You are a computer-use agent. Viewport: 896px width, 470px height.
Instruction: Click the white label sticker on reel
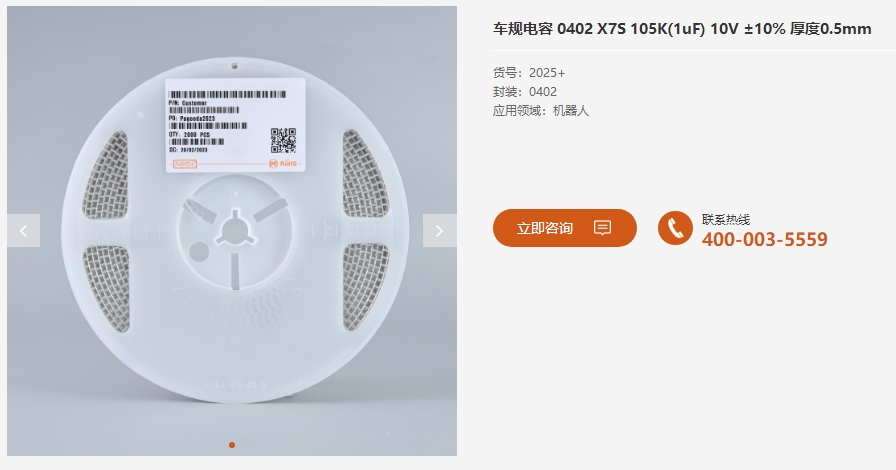pyautogui.click(x=235, y=125)
